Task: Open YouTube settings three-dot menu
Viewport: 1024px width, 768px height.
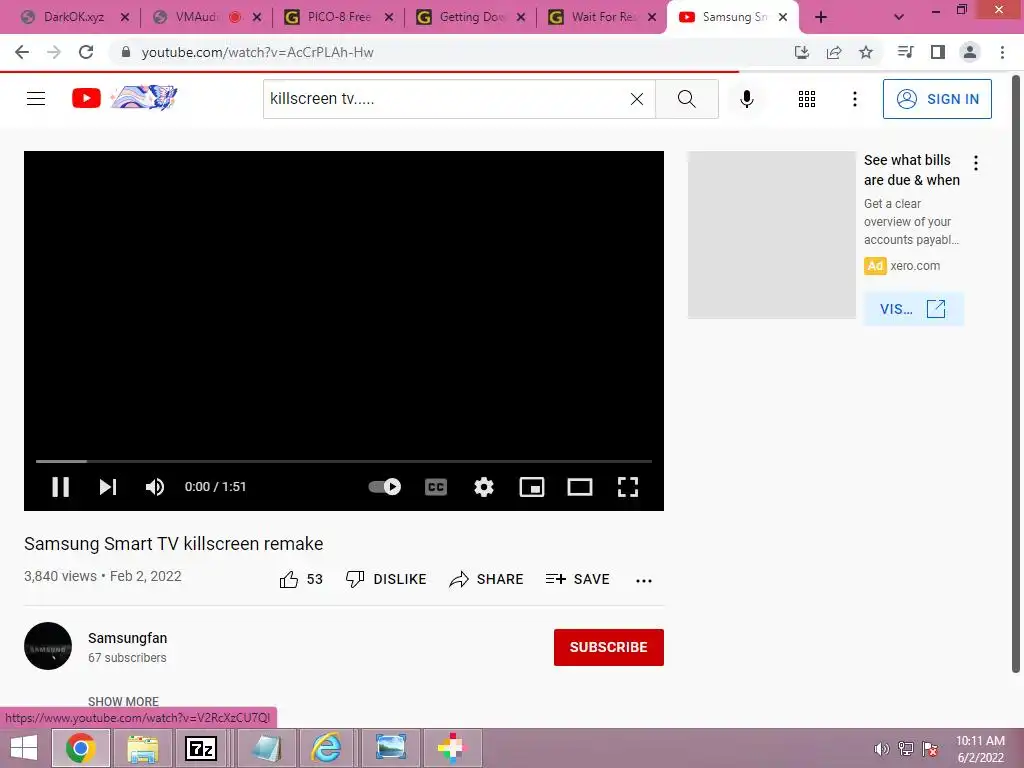Action: click(854, 99)
